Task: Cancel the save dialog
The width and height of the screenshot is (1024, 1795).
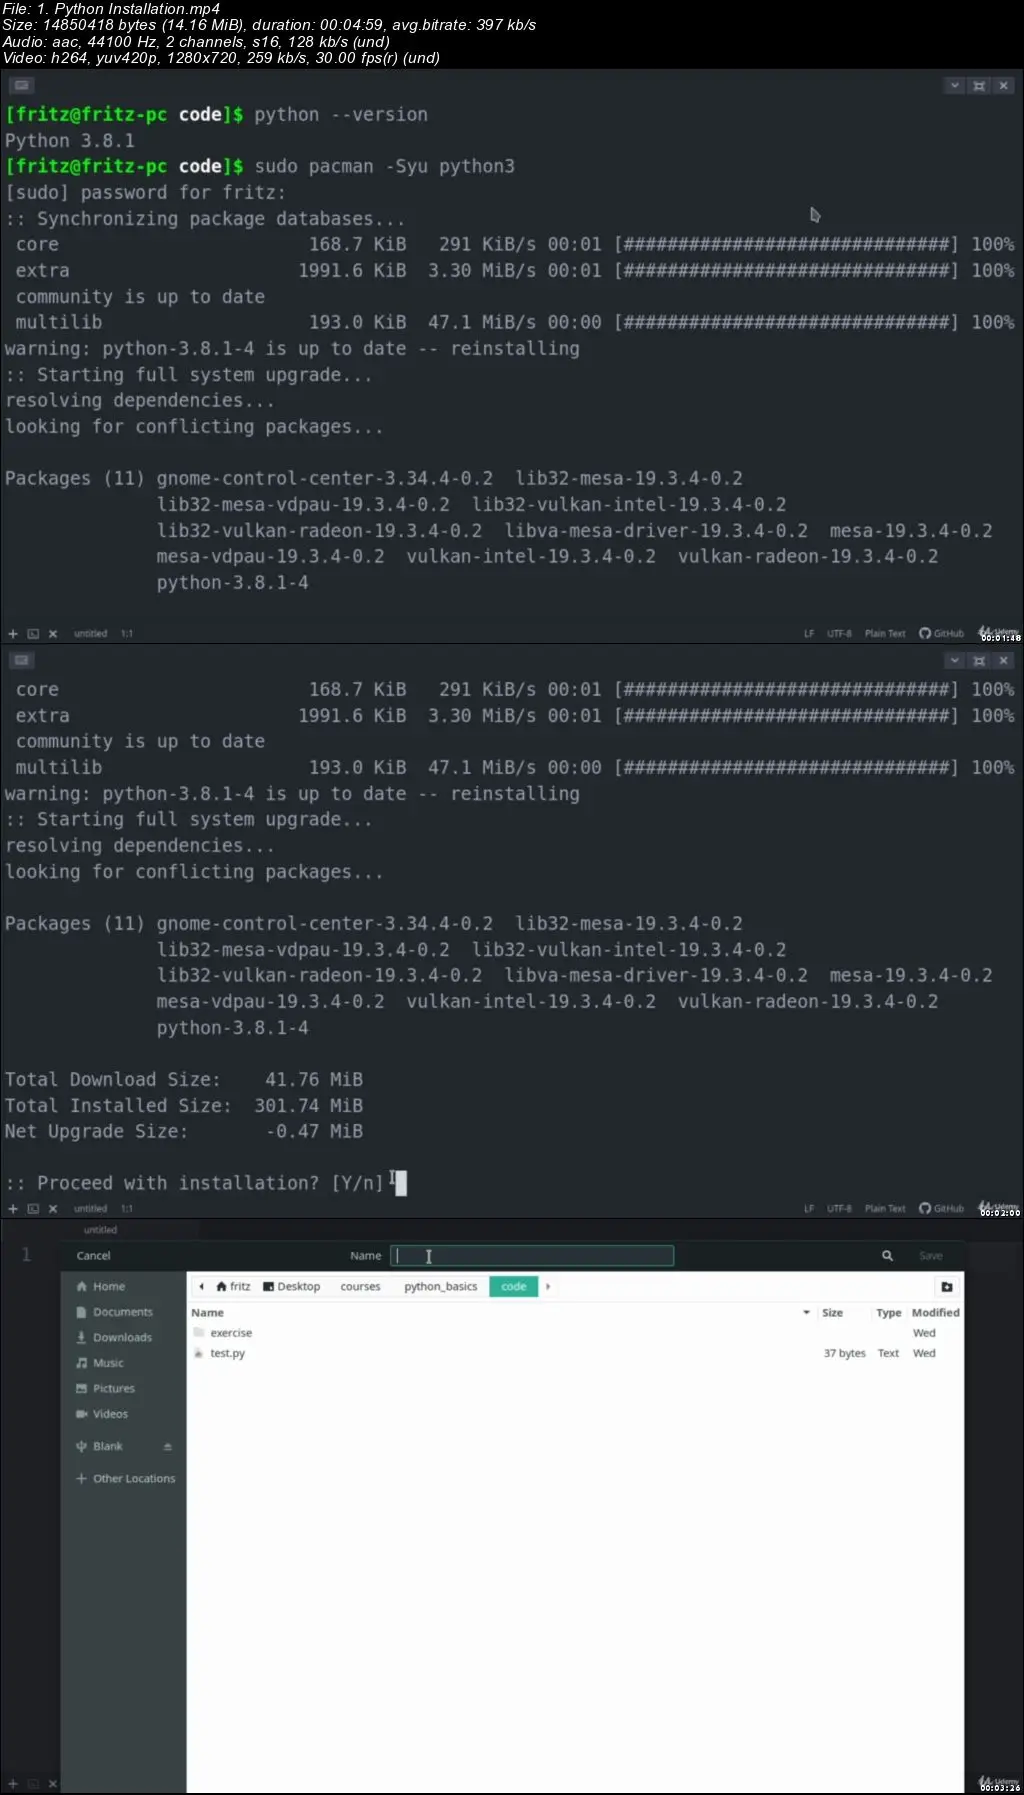Action: (x=94, y=1256)
